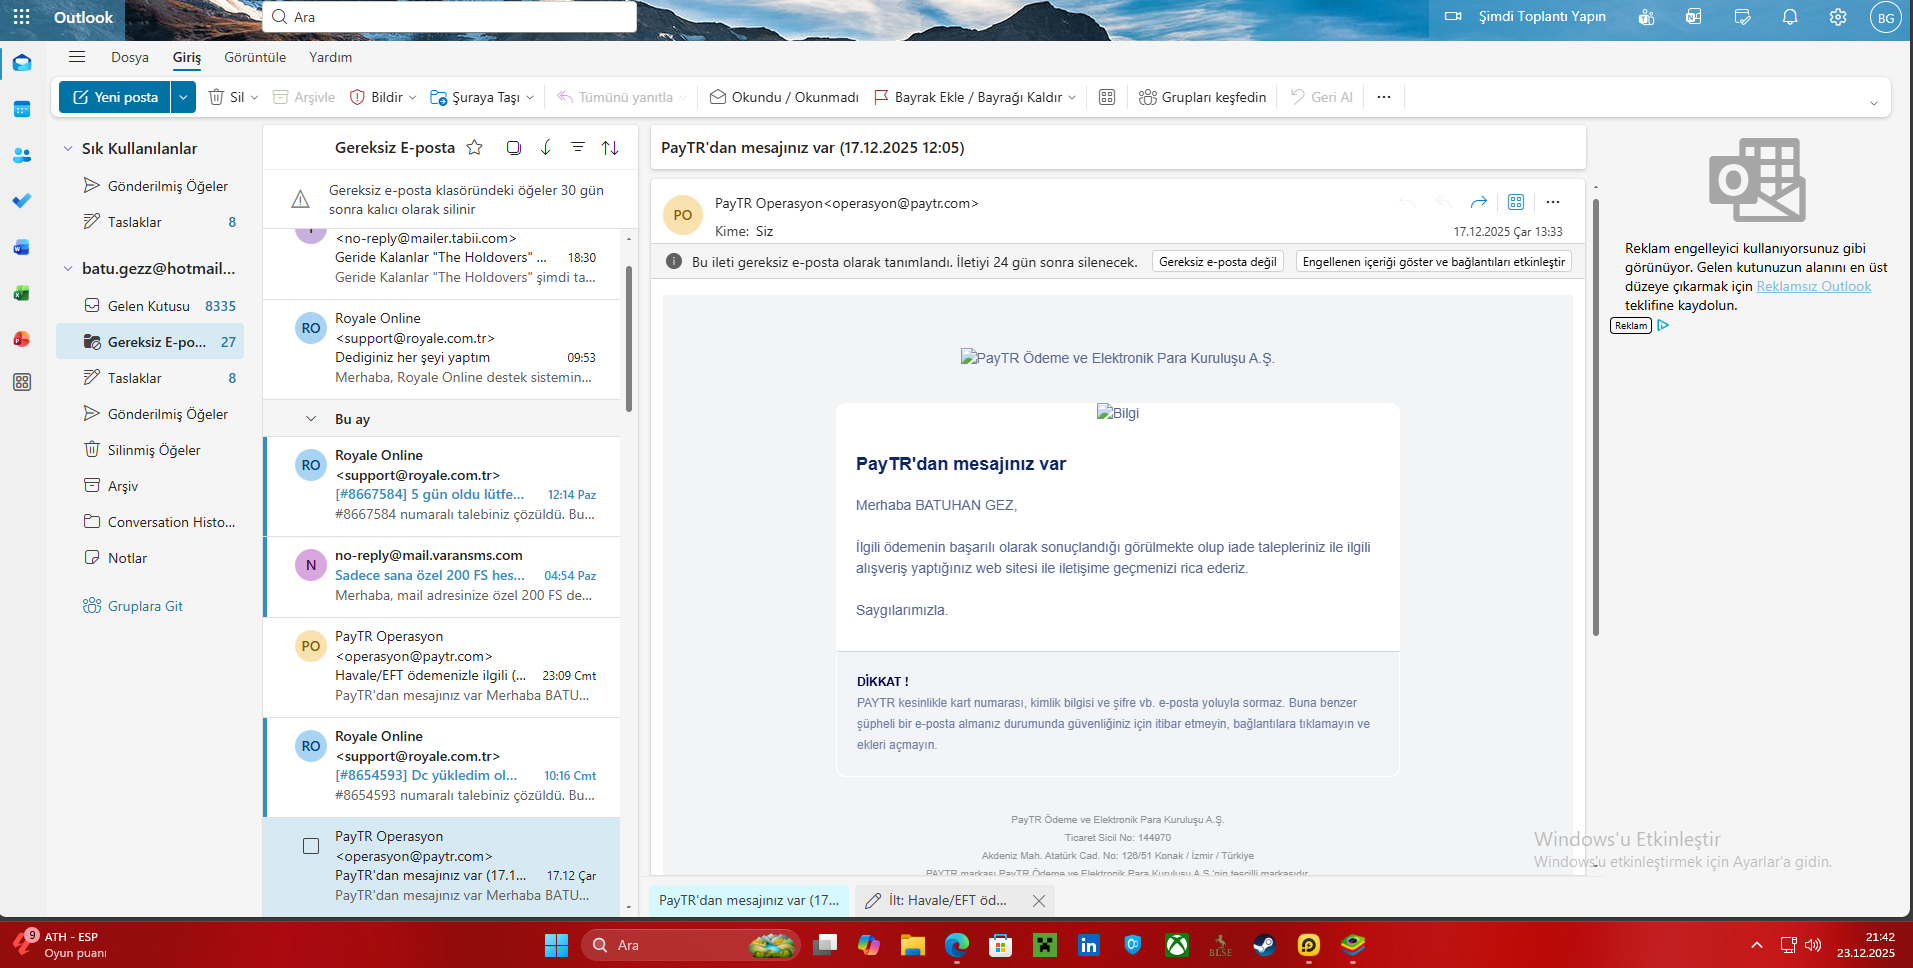Open the Şuraya Taşı dropdown arrow
Image resolution: width=1913 pixels, height=968 pixels.
(x=530, y=98)
